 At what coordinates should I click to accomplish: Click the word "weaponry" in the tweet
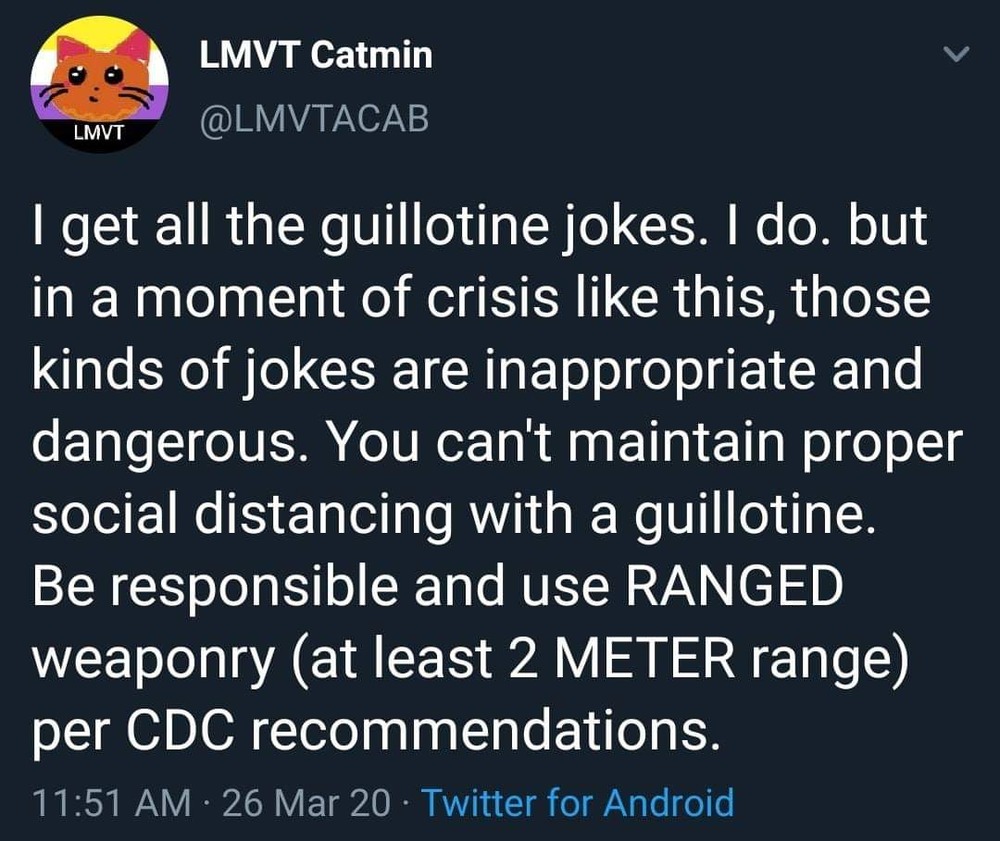click(x=163, y=661)
